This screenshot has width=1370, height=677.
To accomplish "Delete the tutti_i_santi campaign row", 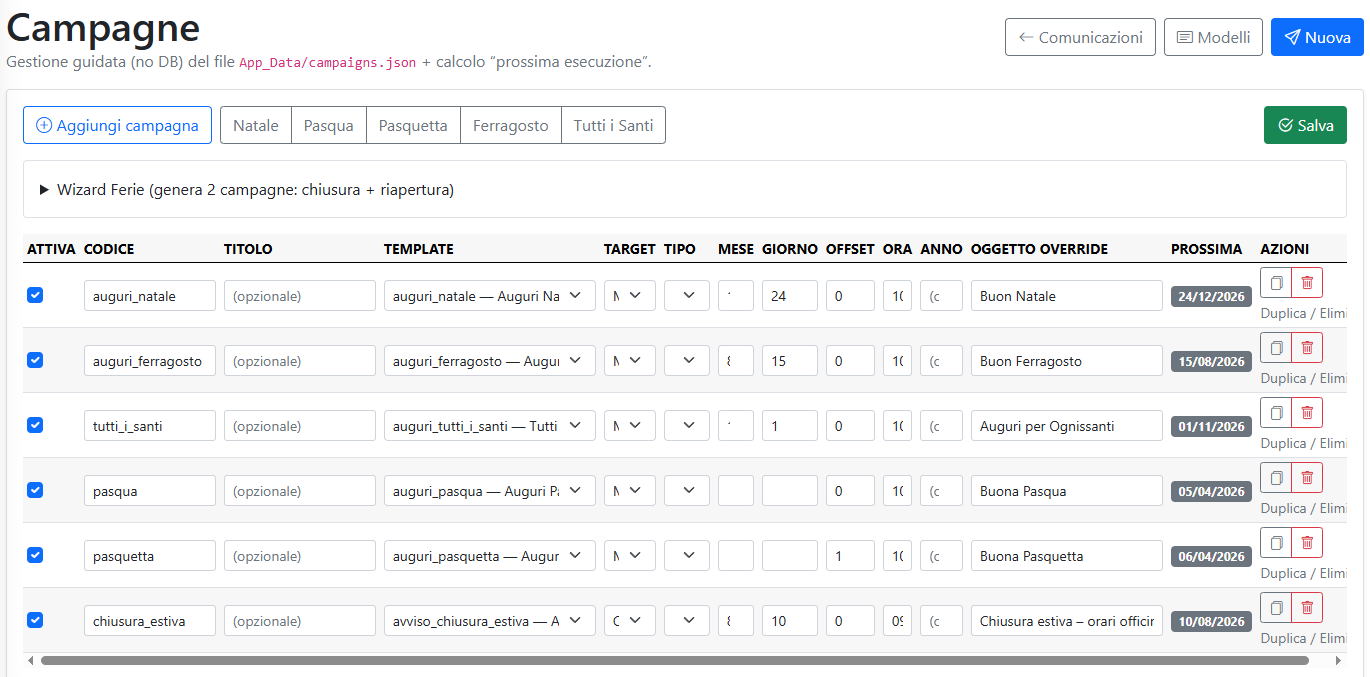I will 1307,413.
